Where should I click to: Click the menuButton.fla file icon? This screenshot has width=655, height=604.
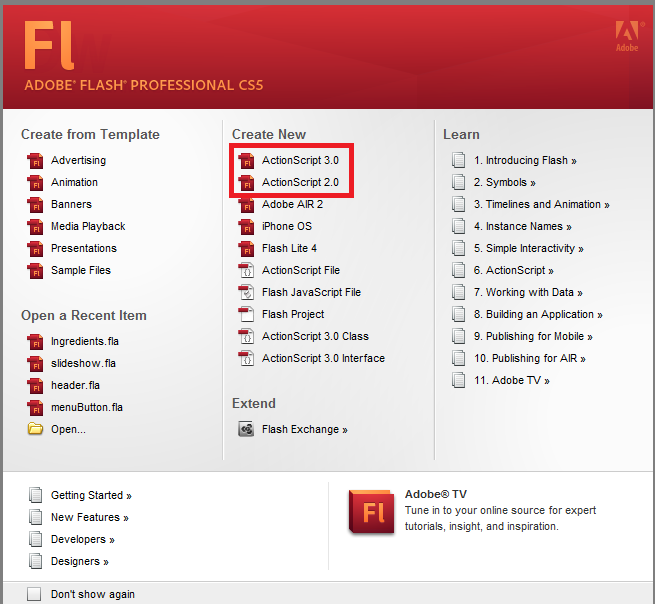click(36, 408)
